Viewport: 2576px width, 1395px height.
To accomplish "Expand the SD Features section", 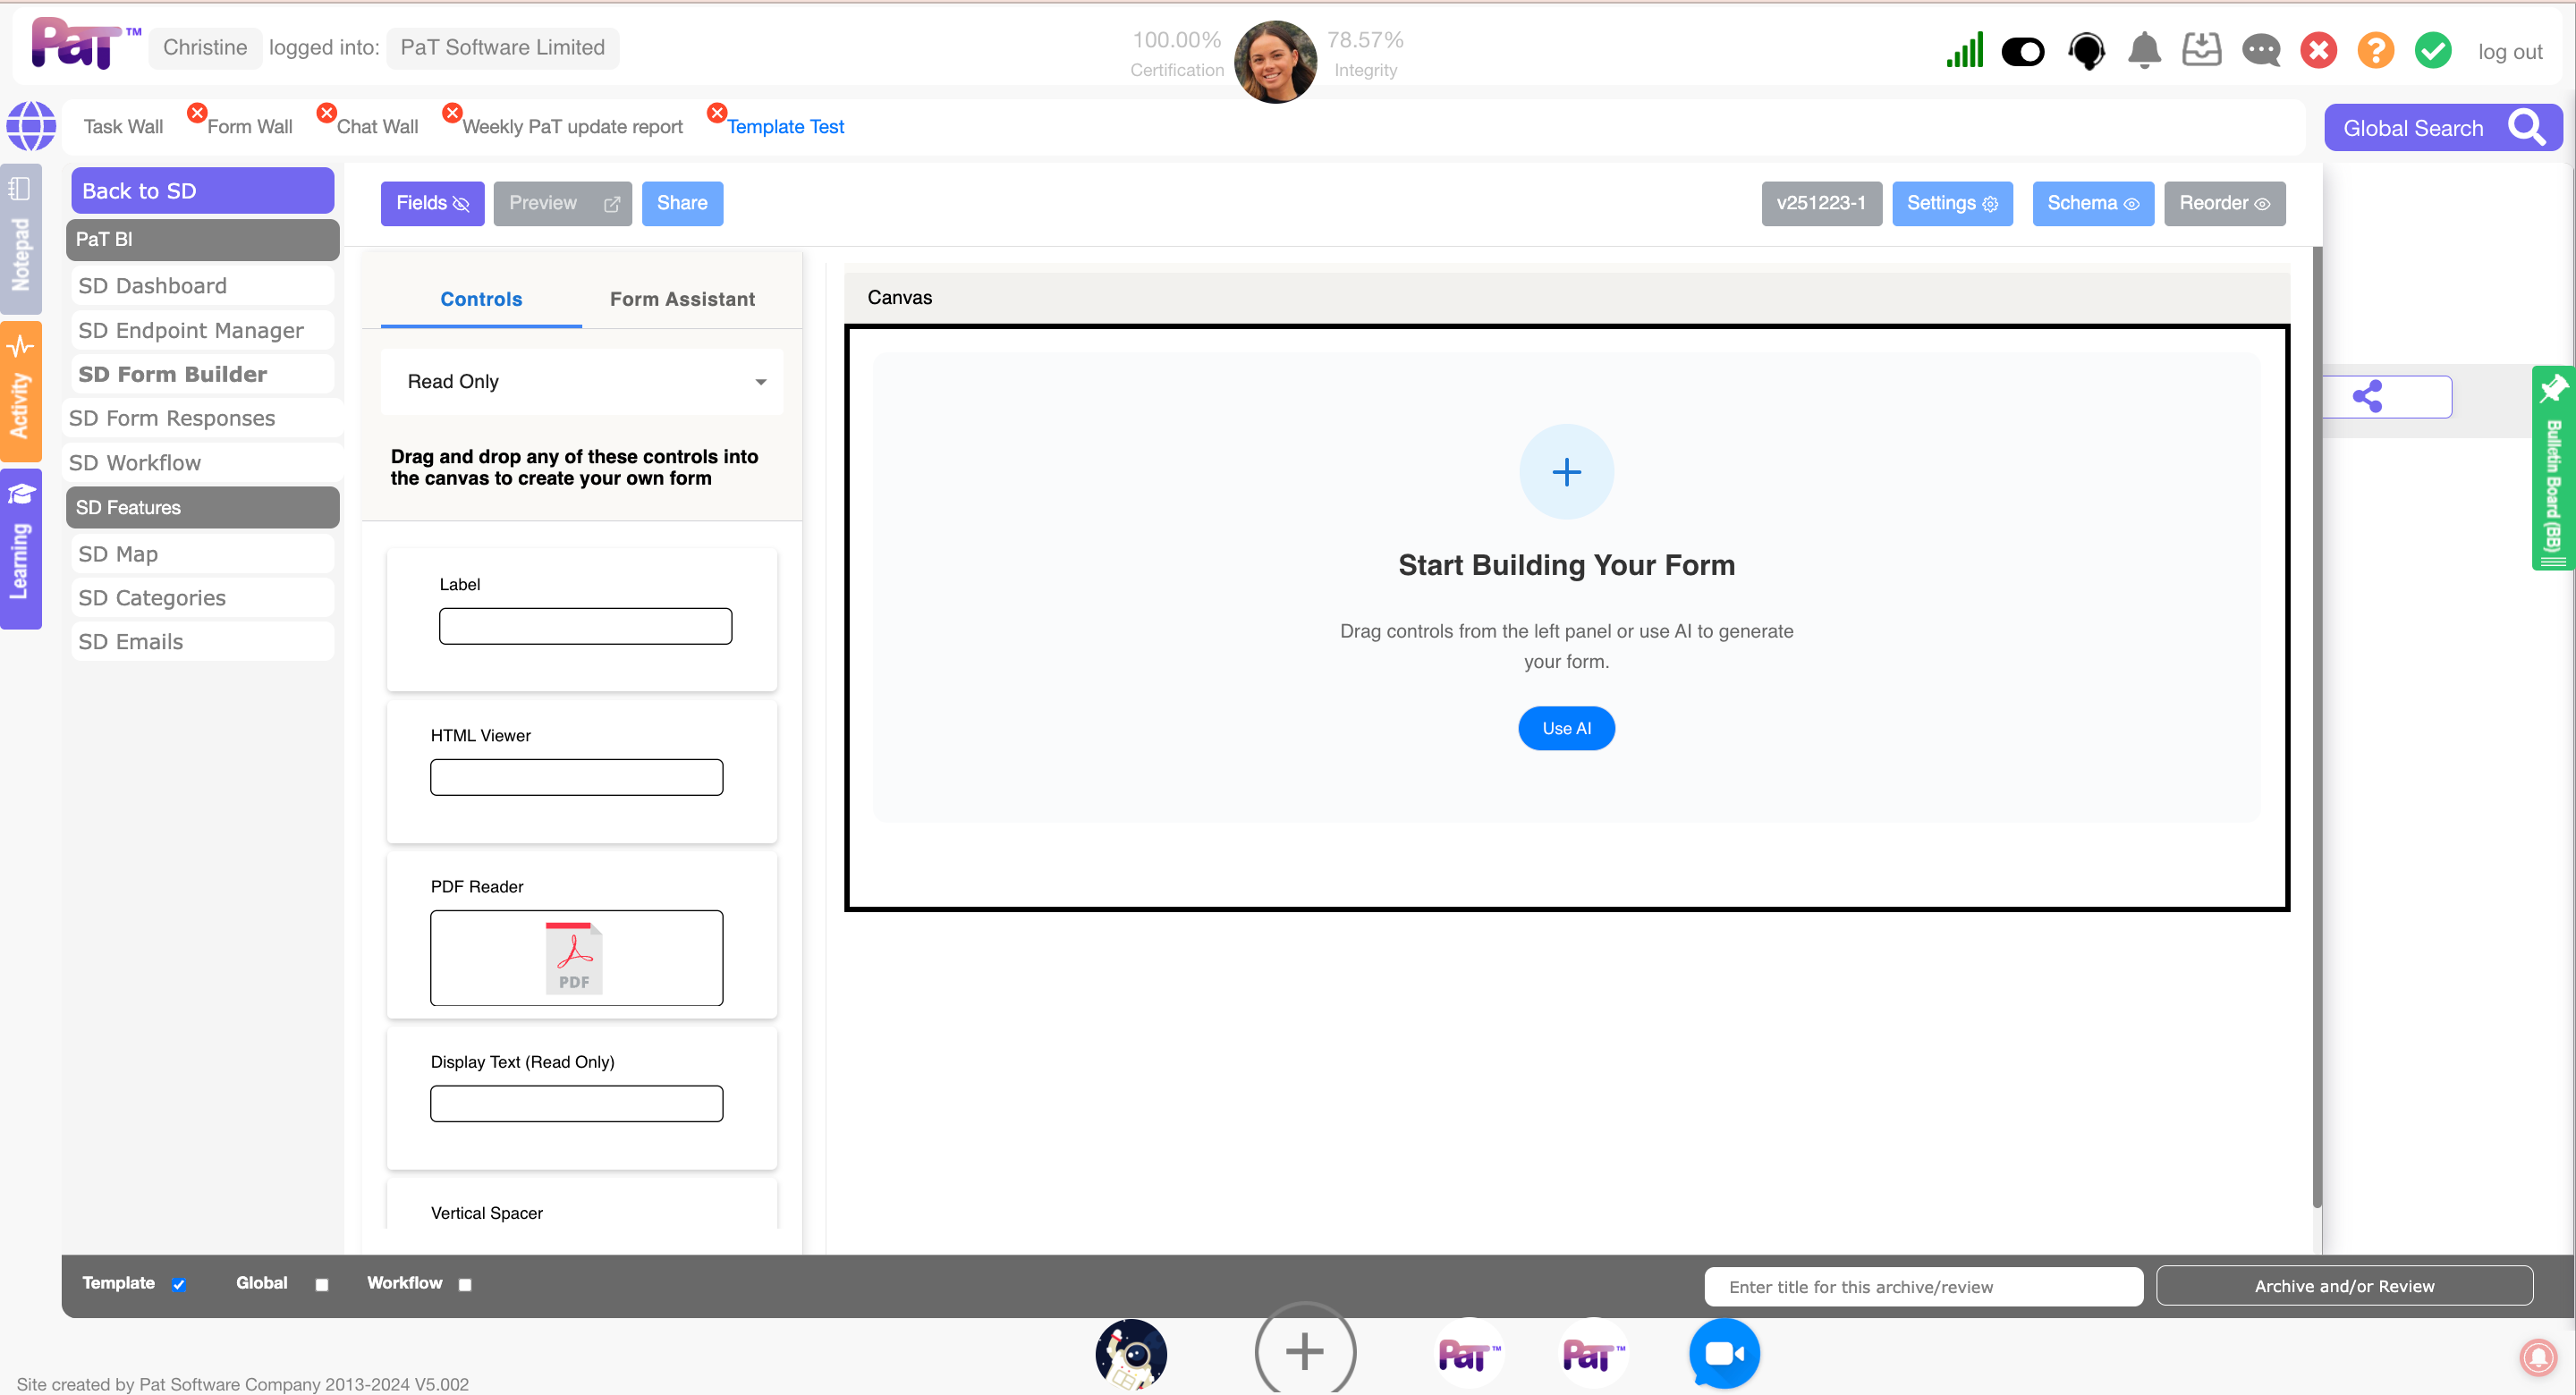I will click(203, 507).
